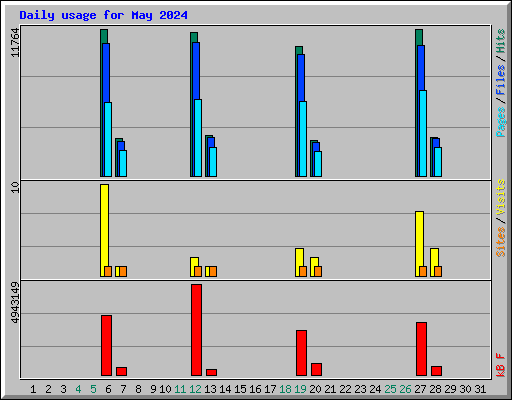Click the red KB bar for day 6
512x400 pixels.
106,345
